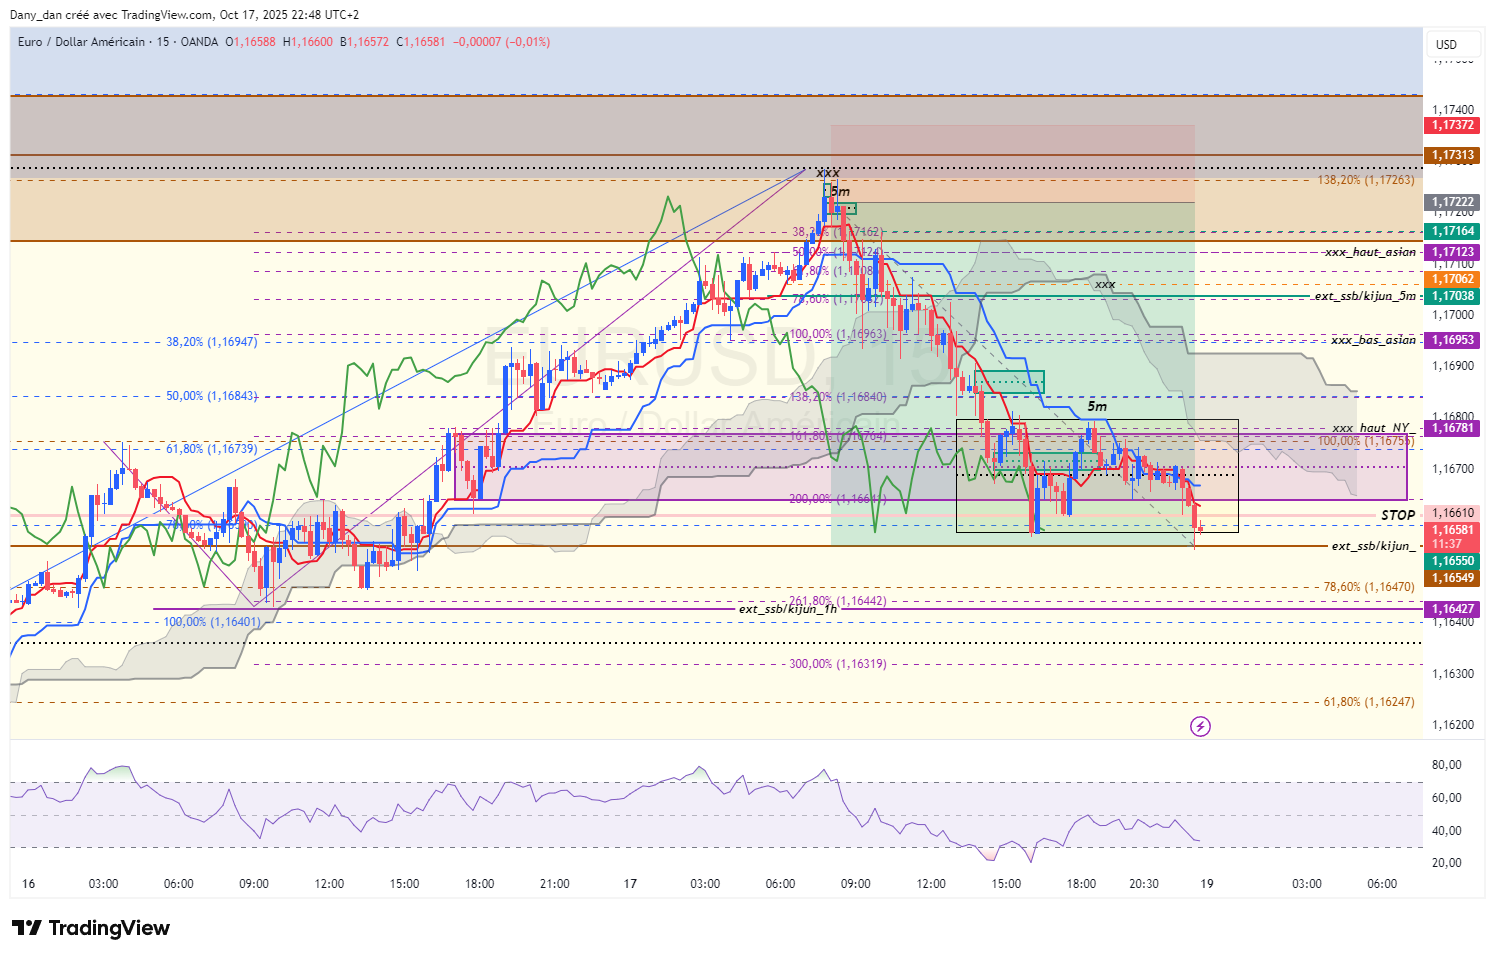Click the 20:30 time axis label
The width and height of the screenshot is (1495, 958).
[x=1144, y=884]
